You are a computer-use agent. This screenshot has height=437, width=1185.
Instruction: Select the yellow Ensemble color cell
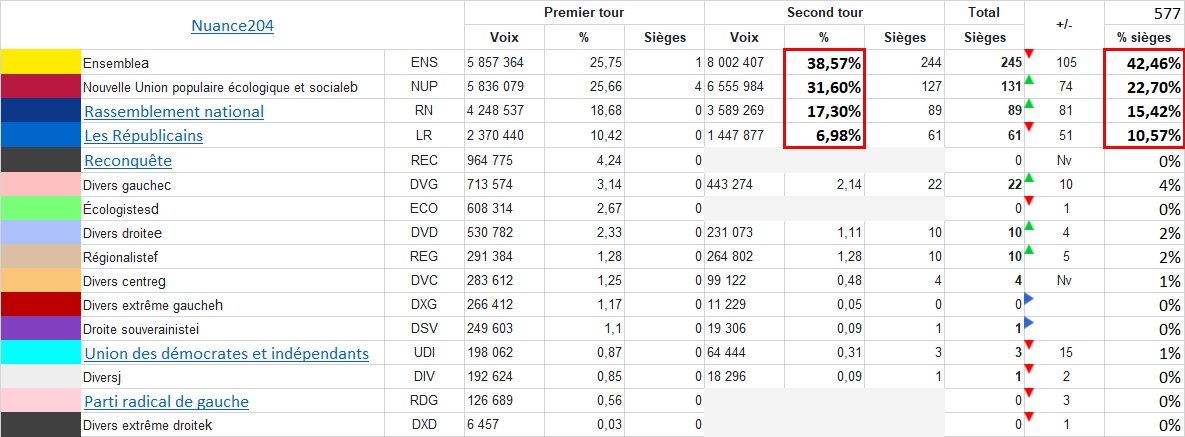click(x=41, y=62)
